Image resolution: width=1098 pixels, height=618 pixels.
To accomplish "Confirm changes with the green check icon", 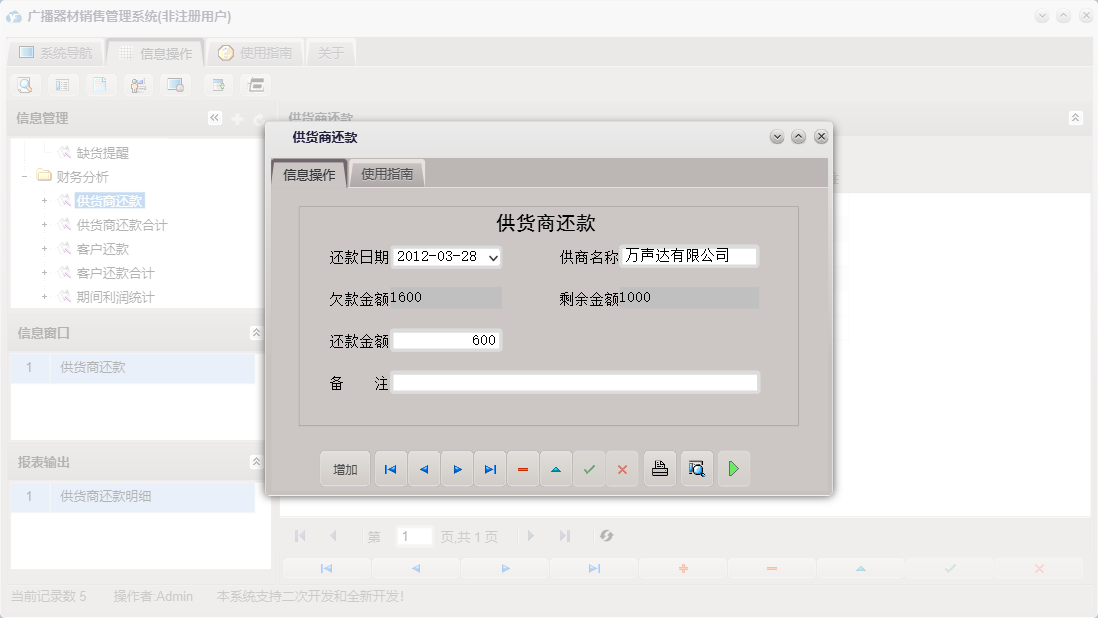I will [589, 468].
